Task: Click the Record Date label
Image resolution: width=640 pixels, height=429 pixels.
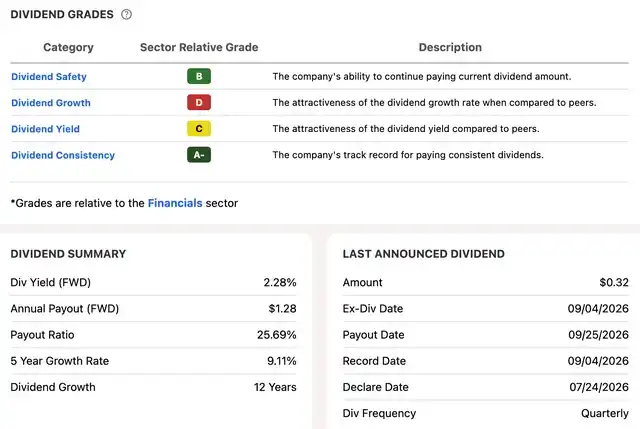Action: (x=374, y=361)
